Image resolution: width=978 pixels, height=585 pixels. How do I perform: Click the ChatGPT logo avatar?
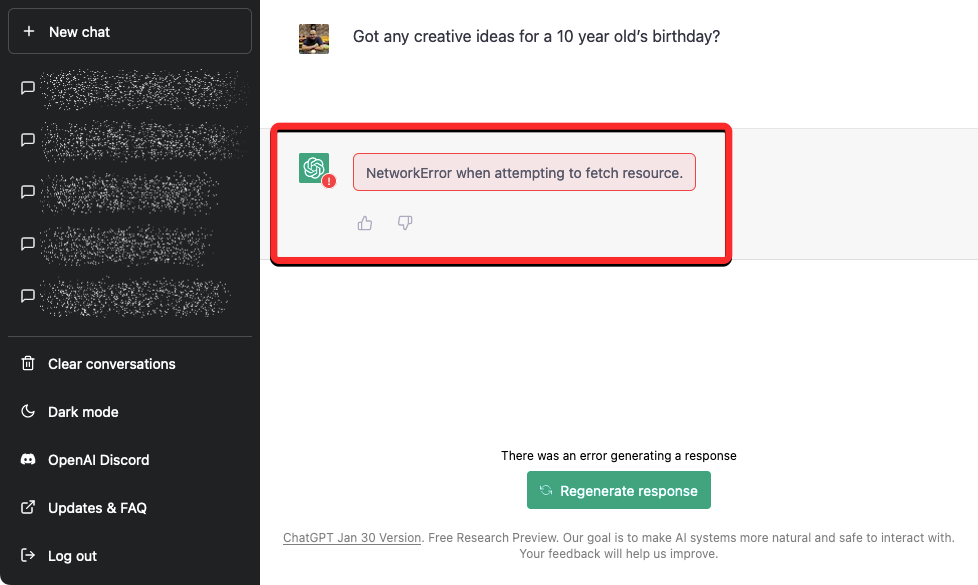pos(313,167)
